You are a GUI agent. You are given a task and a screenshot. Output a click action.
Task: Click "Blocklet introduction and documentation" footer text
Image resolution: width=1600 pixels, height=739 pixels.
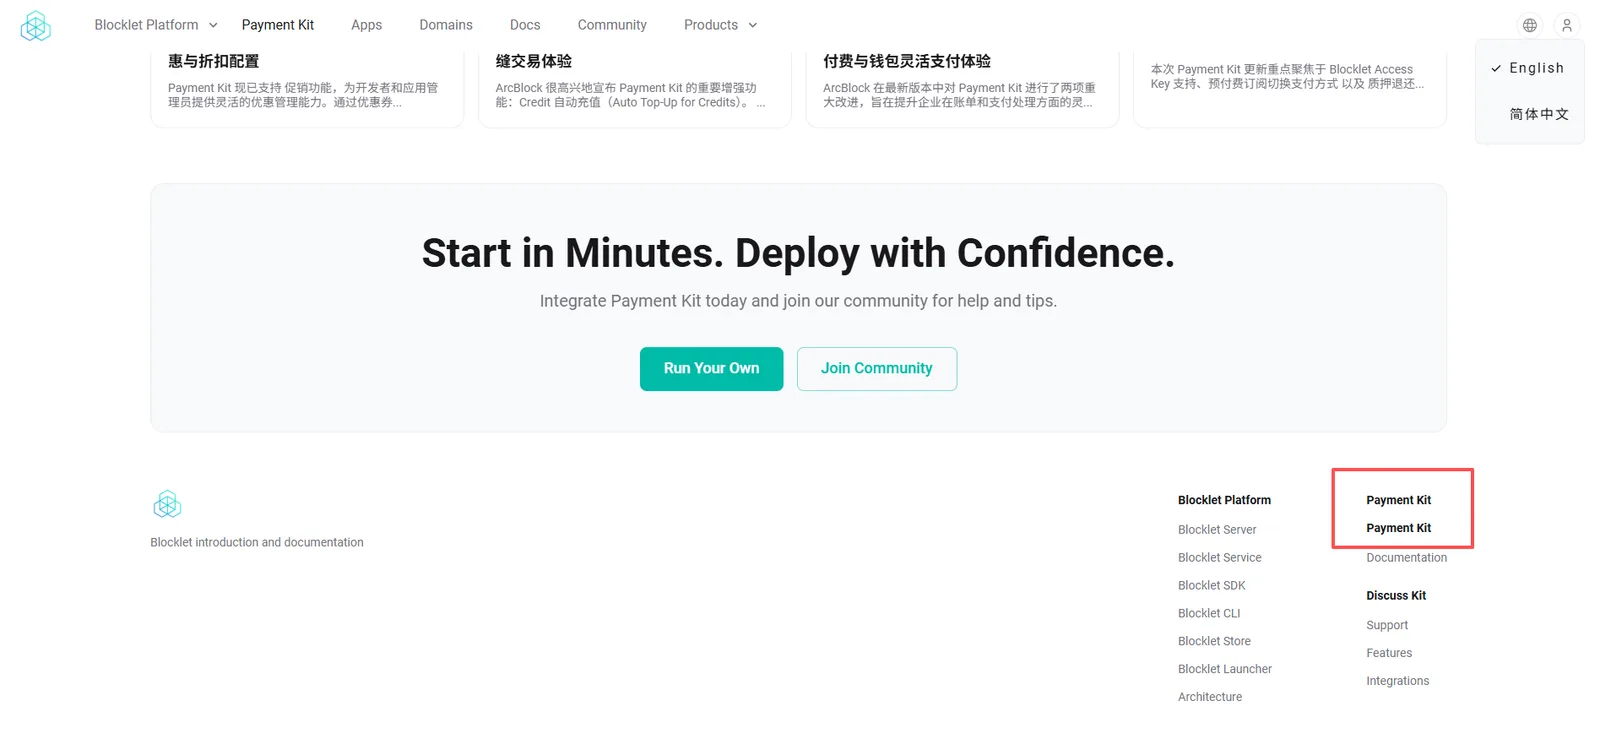pos(257,543)
